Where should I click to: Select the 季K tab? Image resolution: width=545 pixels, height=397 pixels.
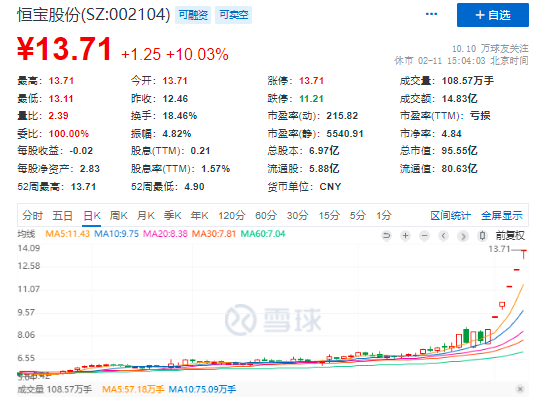point(173,216)
